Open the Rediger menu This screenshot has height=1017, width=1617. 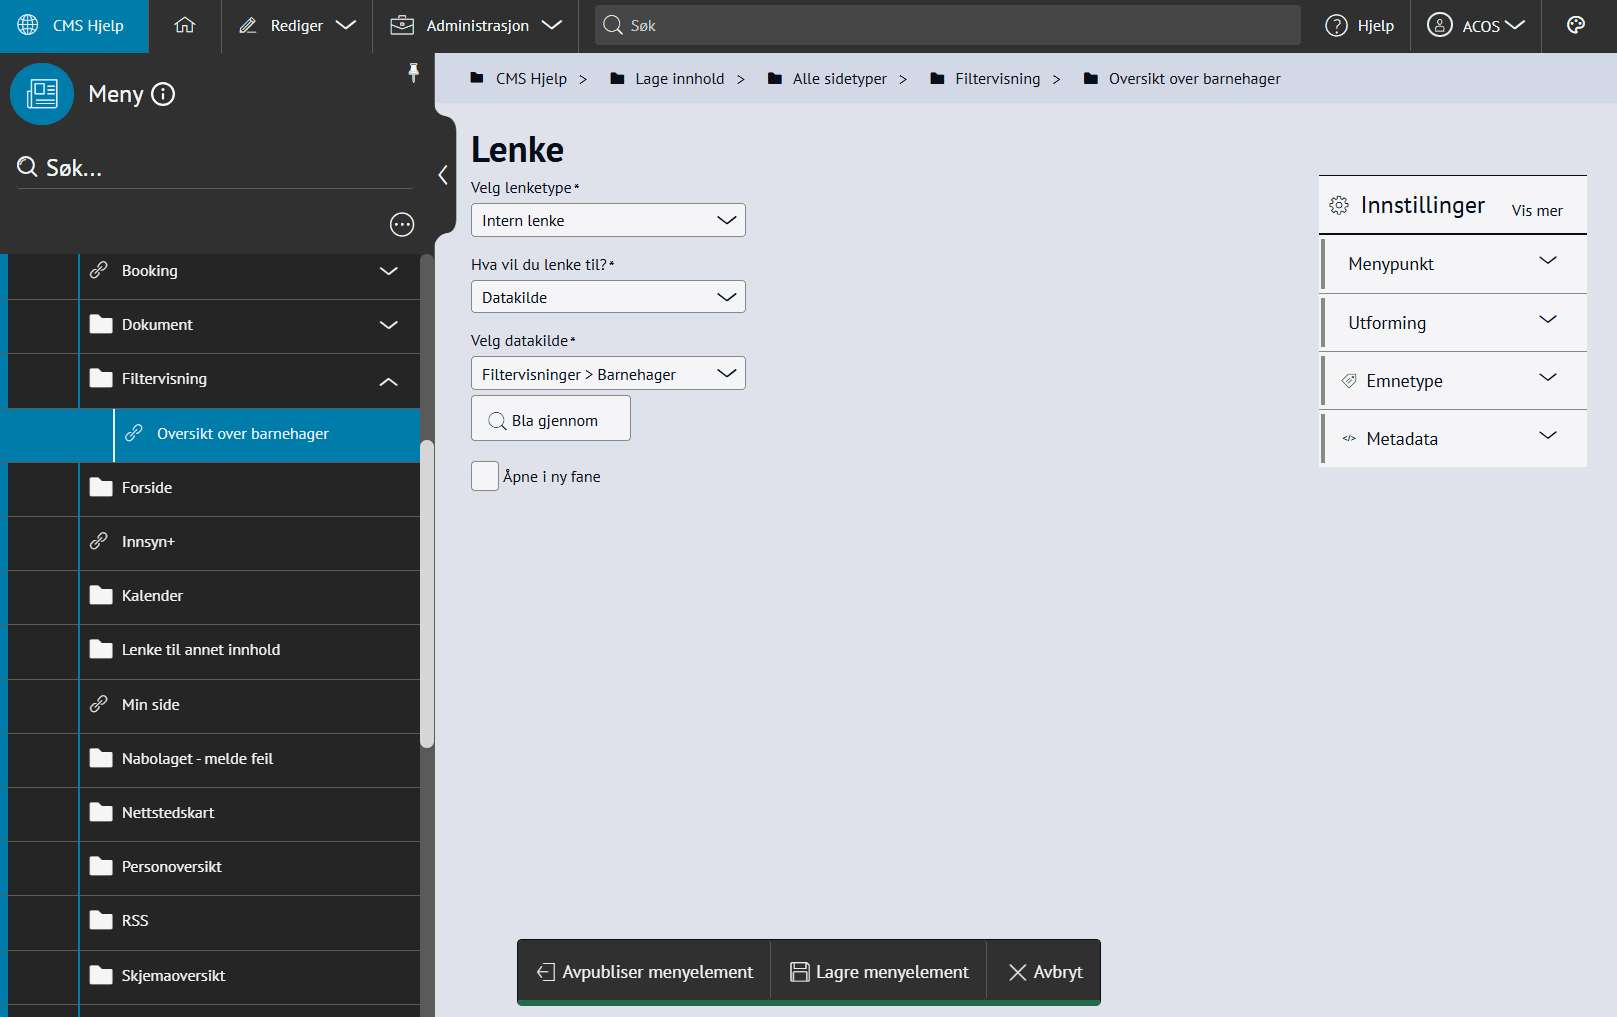point(297,26)
